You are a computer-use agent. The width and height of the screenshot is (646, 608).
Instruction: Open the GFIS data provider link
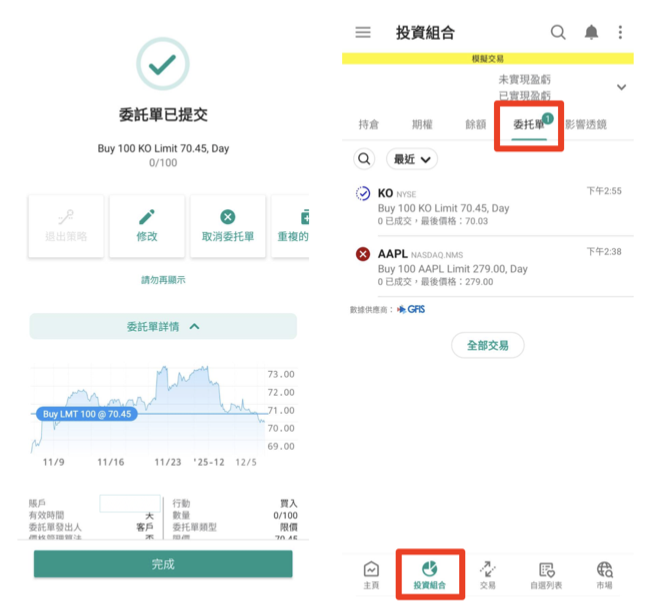[411, 309]
